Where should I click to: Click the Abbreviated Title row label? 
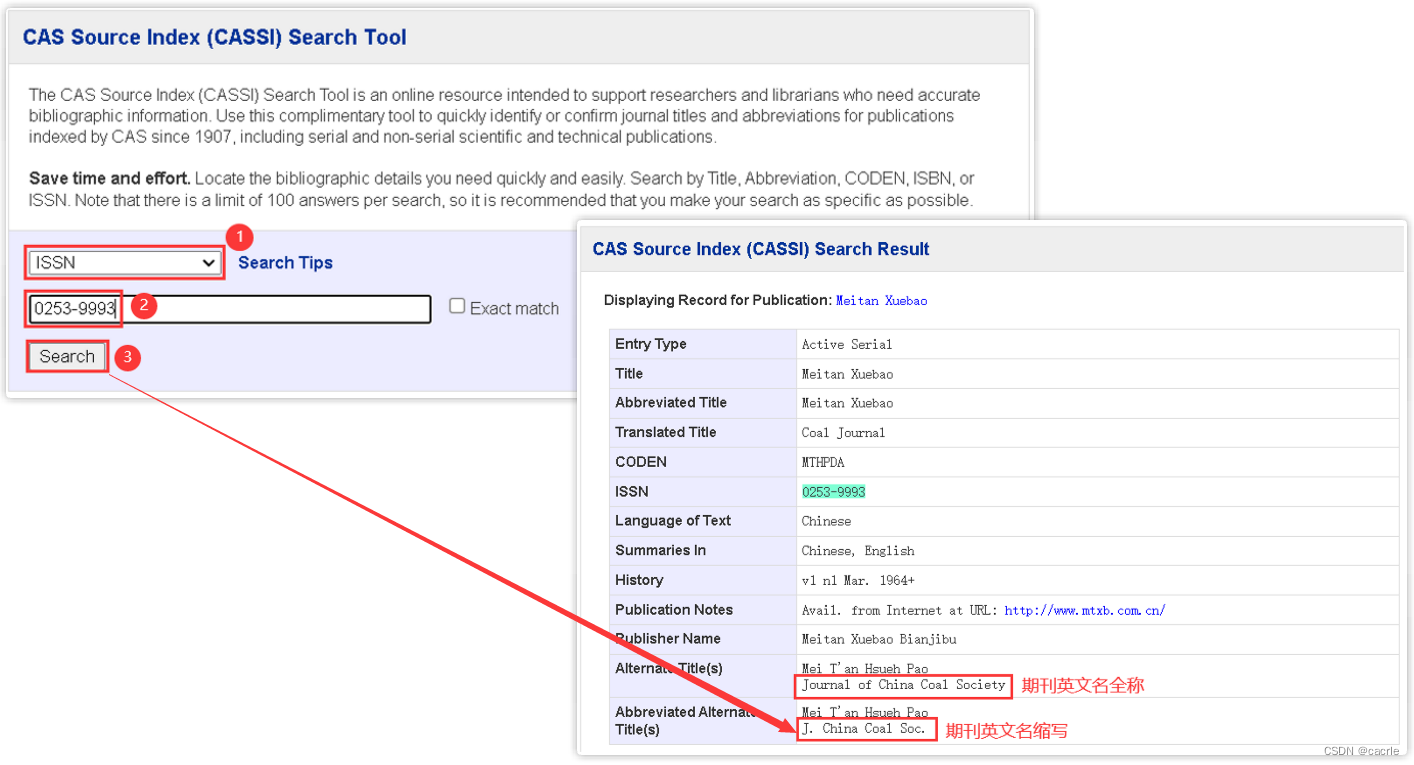671,402
